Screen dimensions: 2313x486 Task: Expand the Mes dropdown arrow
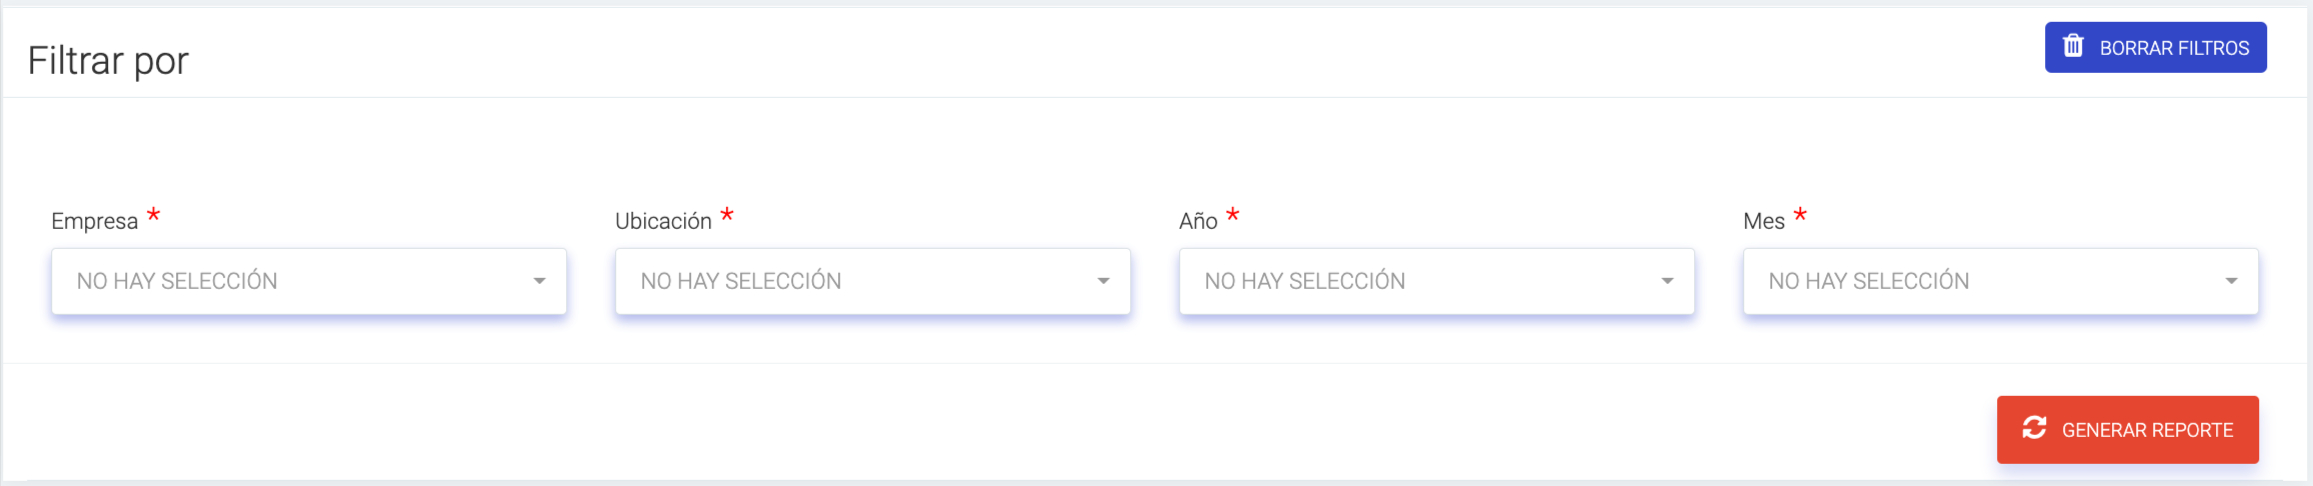2231,281
